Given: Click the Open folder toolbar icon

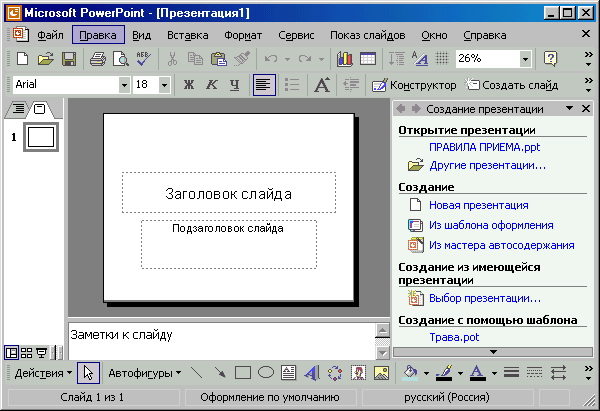Looking at the screenshot, I should pos(46,59).
